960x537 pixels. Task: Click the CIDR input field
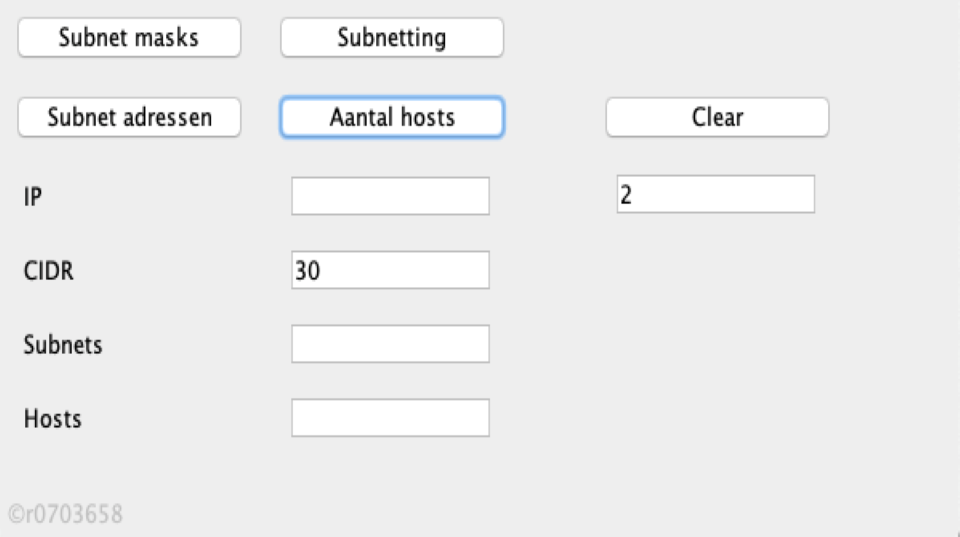[x=390, y=270]
